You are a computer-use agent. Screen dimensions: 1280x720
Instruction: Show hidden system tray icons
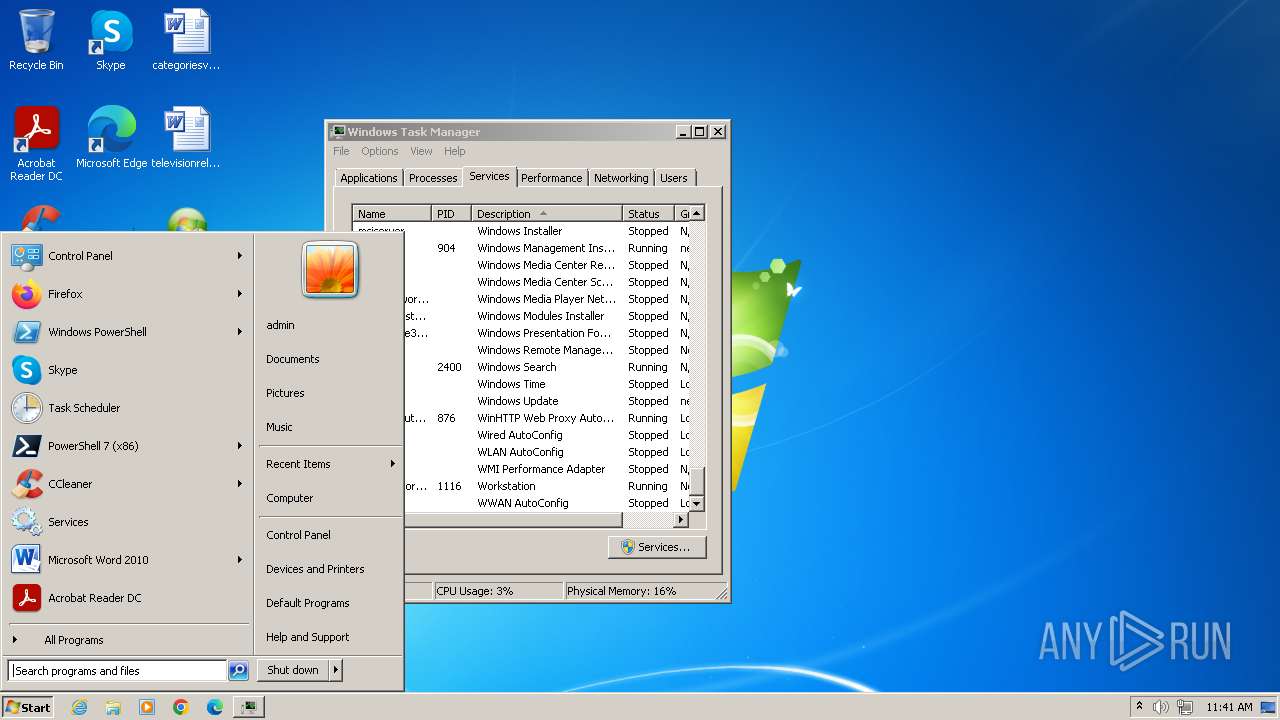1139,707
